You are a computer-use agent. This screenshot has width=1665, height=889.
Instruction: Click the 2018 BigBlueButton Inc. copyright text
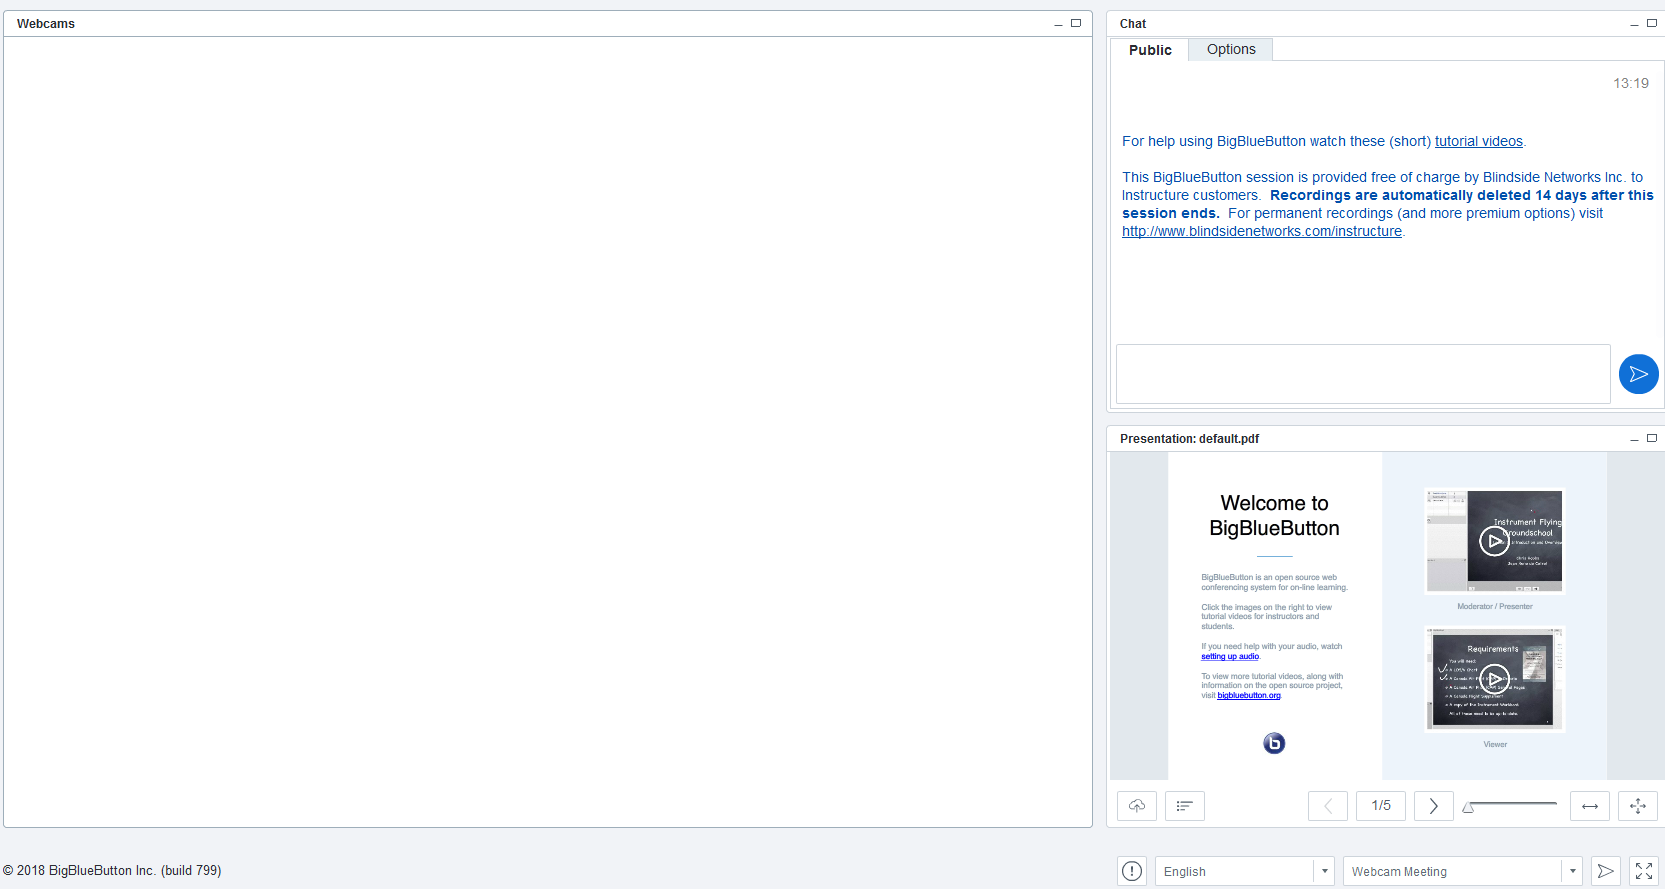[112, 870]
